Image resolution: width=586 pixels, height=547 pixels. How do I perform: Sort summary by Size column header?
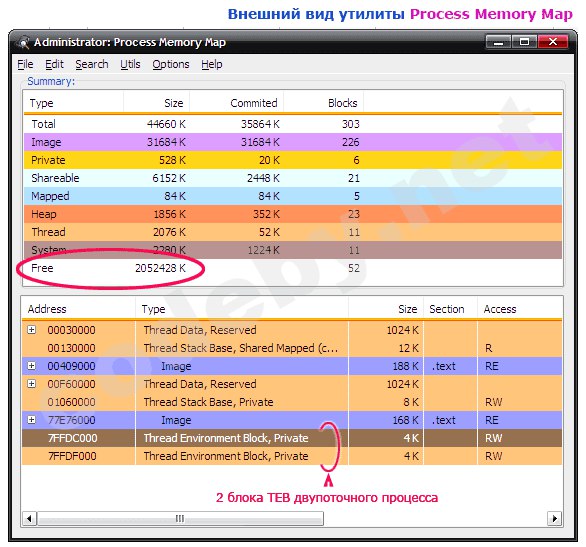click(157, 103)
